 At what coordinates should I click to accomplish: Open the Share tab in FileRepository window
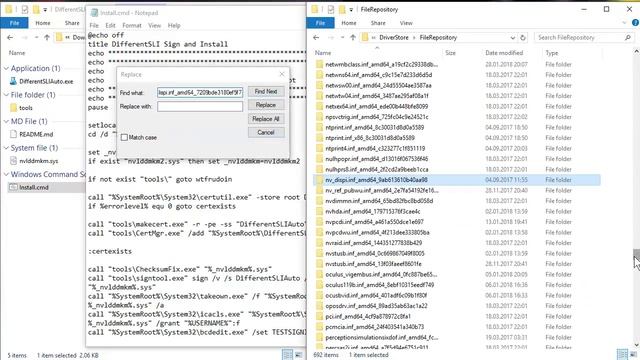[378, 23]
